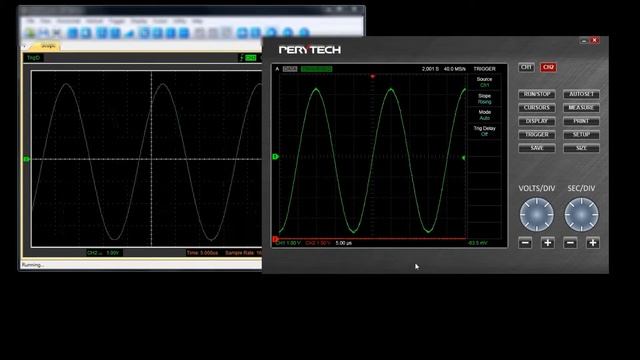This screenshot has height=360, width=640.
Task: Minimize the Perytech window
Action: (584, 40)
